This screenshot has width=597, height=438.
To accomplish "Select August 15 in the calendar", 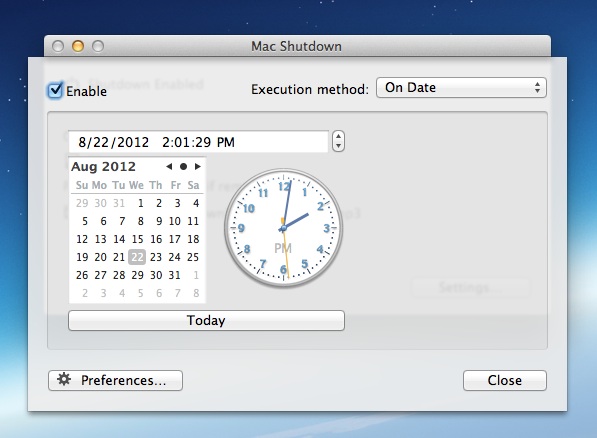I will pyautogui.click(x=137, y=239).
